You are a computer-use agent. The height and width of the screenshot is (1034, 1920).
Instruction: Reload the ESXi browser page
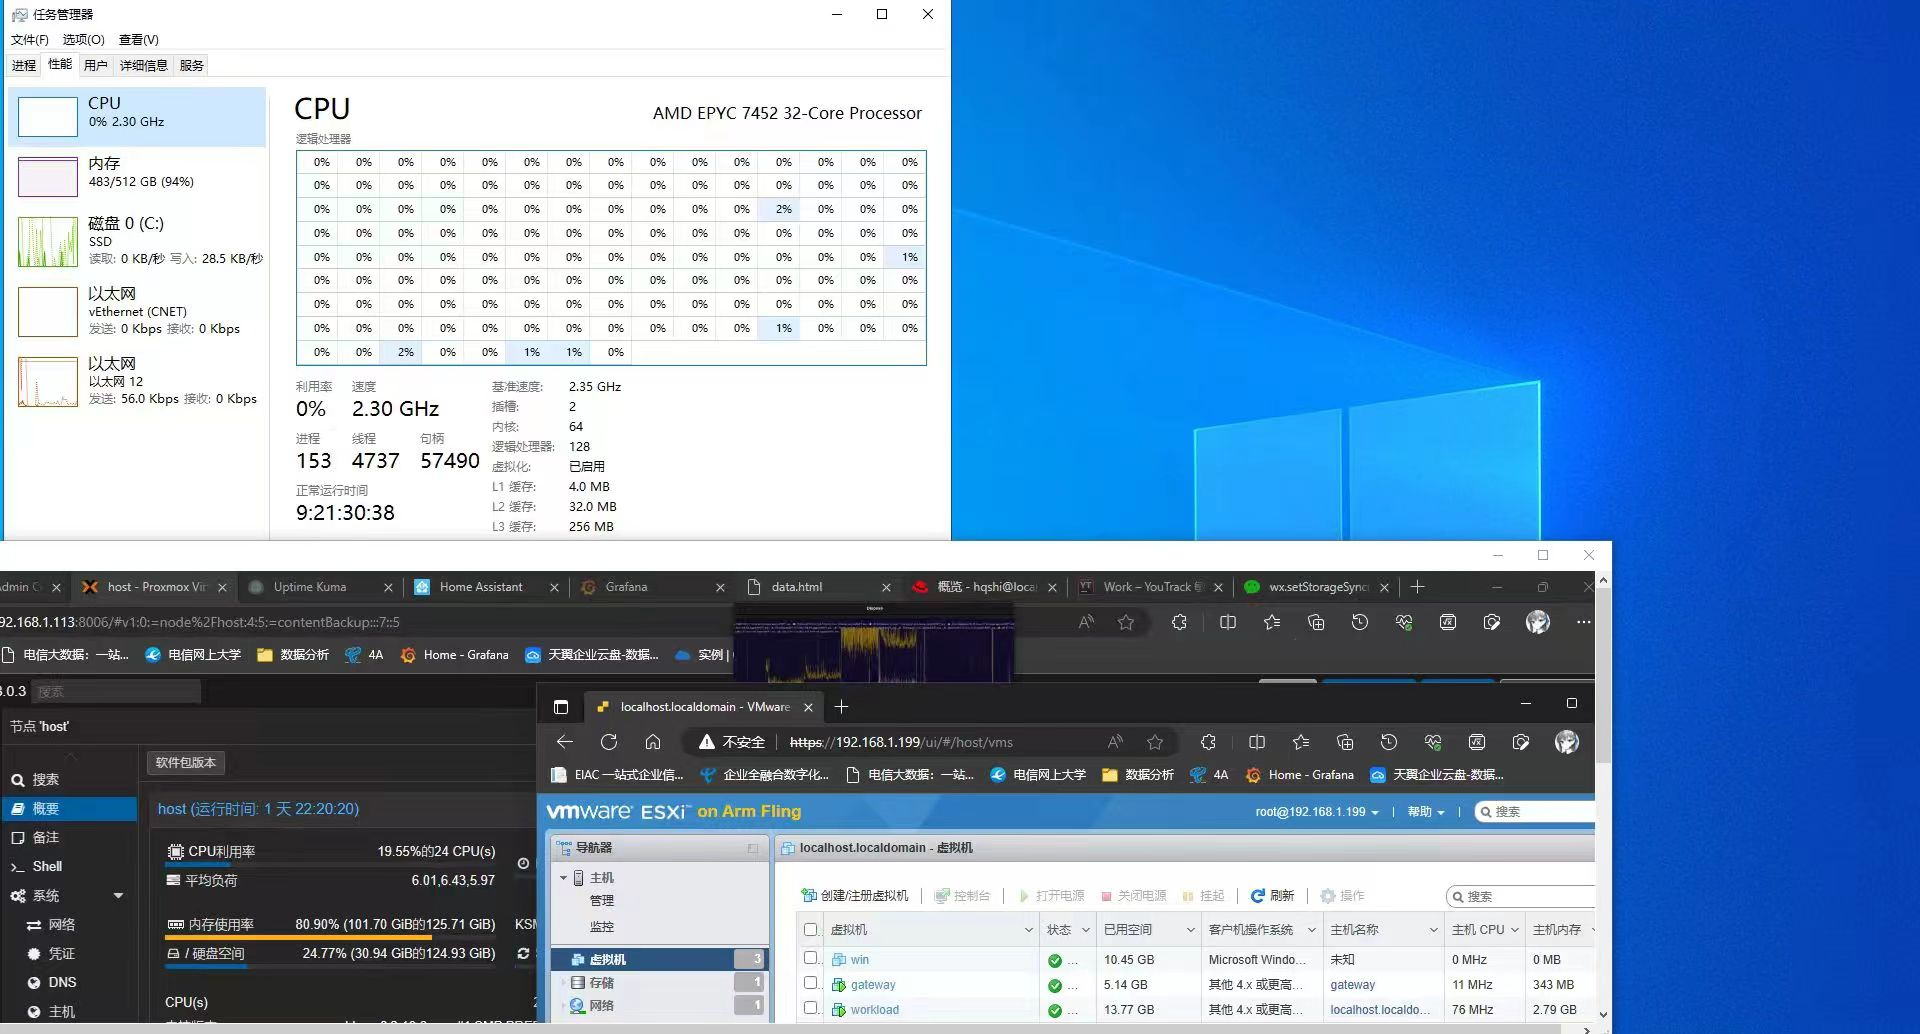pyautogui.click(x=609, y=742)
